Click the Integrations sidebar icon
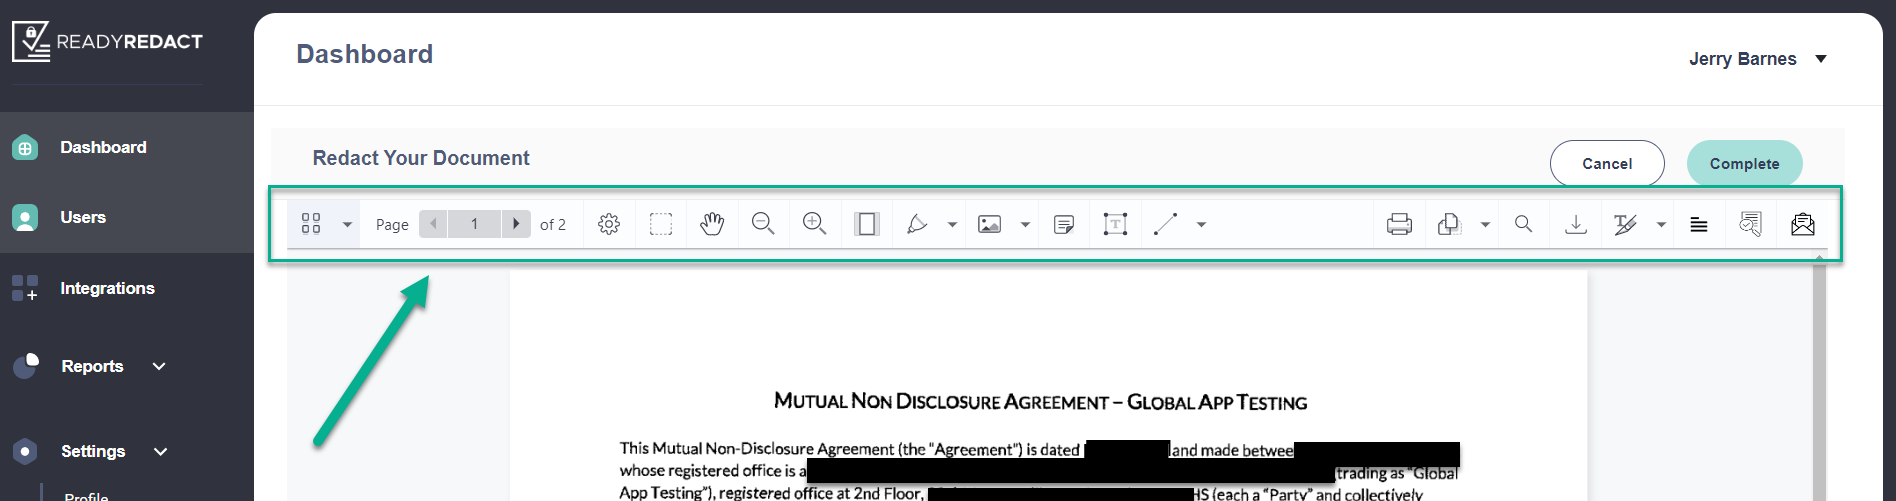This screenshot has width=1896, height=501. click(25, 288)
